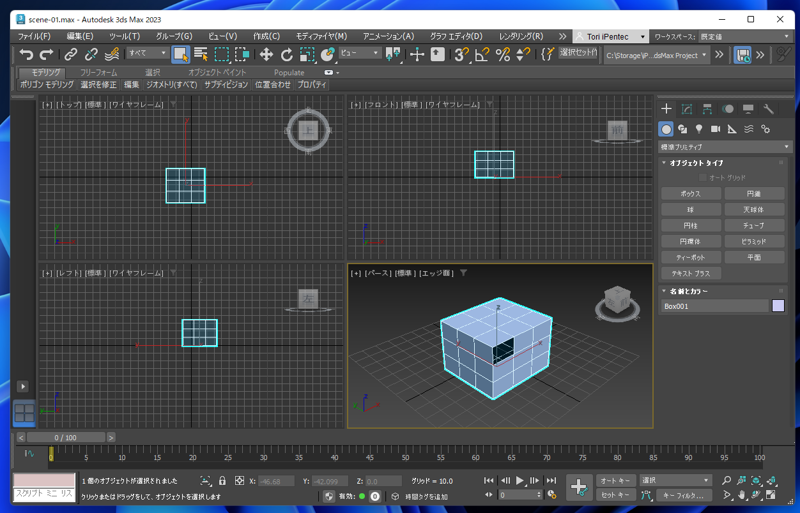Open 標準プリミティブ dropdown list
800x513 pixels.
point(725,147)
